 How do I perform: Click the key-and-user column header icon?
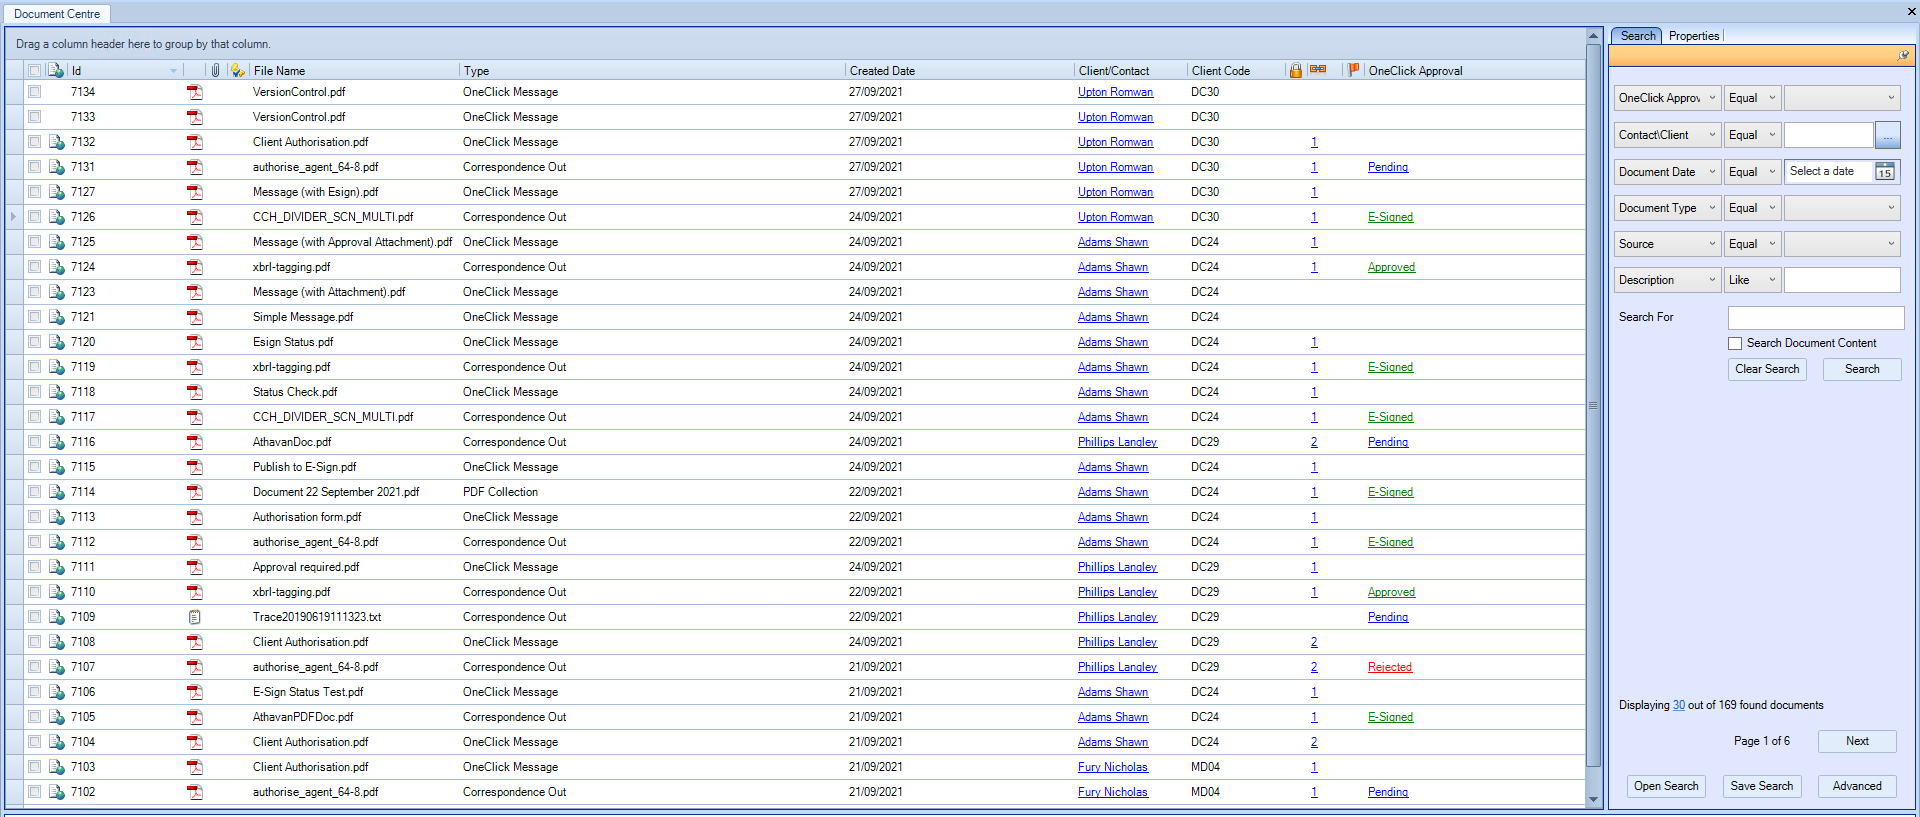237,71
